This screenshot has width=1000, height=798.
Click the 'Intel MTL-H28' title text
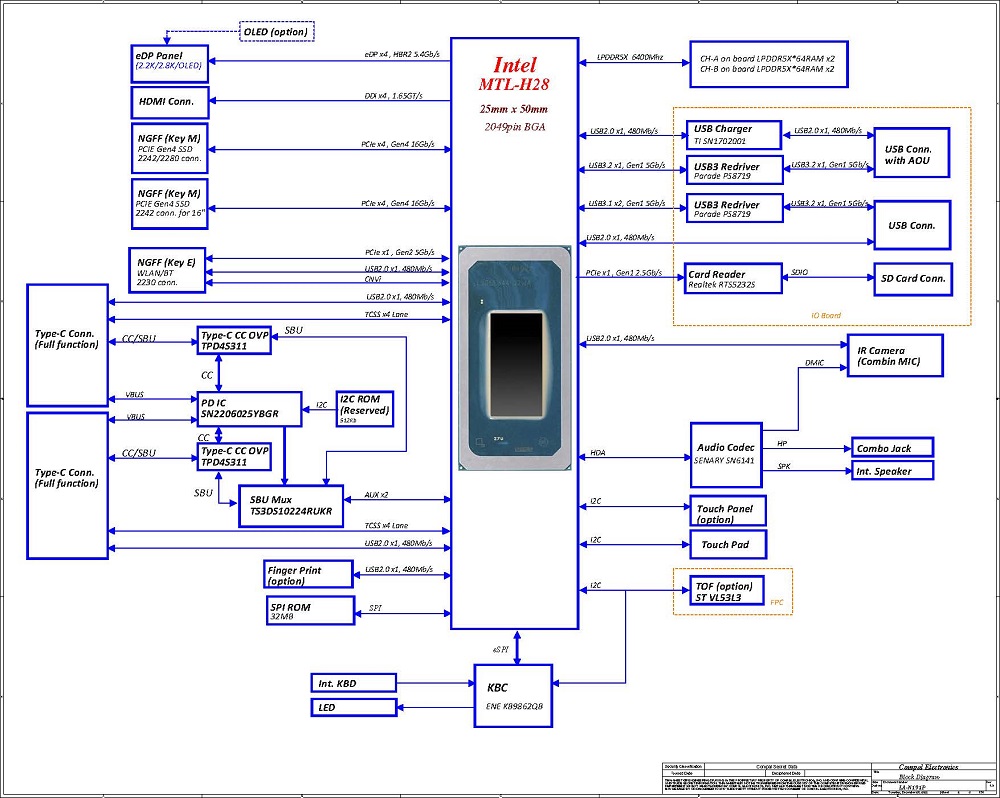(514, 74)
